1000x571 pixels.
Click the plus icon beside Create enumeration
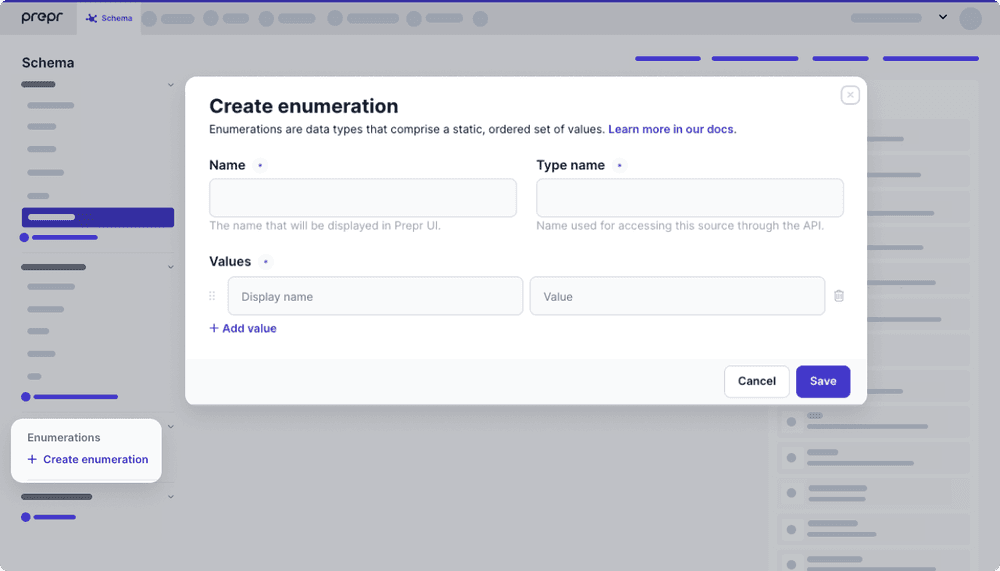pos(32,459)
